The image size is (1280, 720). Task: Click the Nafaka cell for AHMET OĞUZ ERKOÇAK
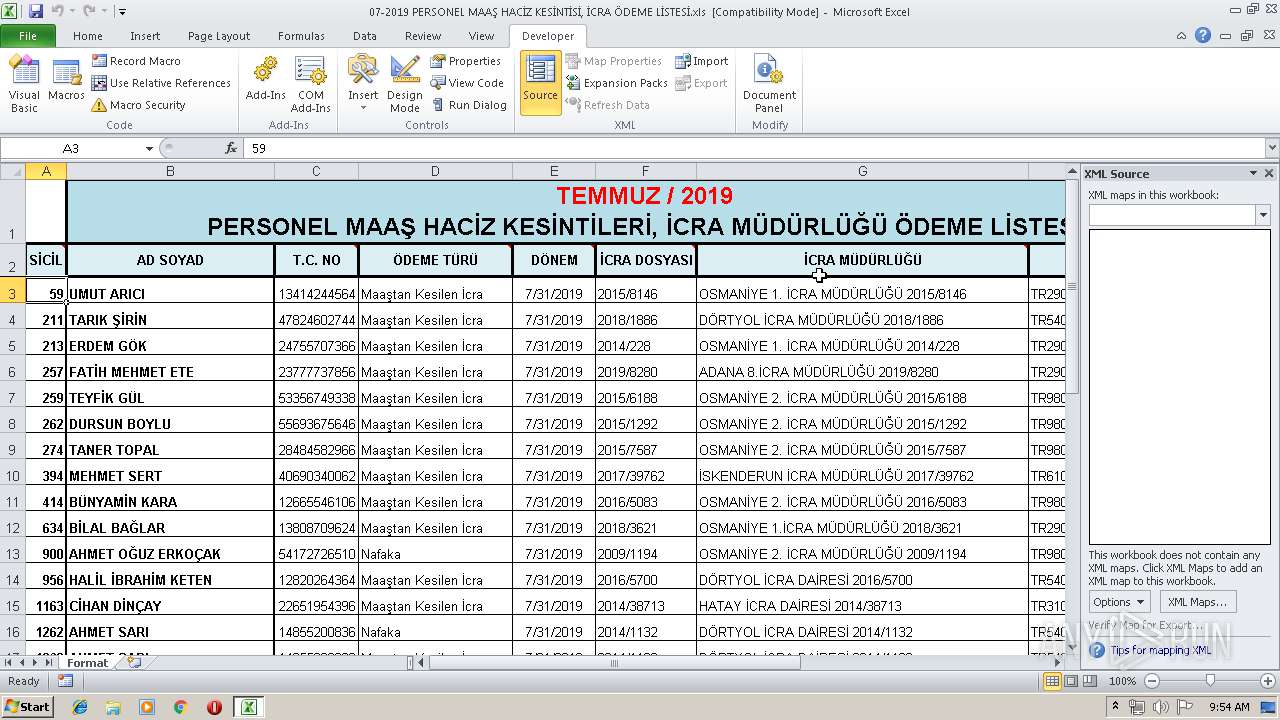click(x=435, y=554)
